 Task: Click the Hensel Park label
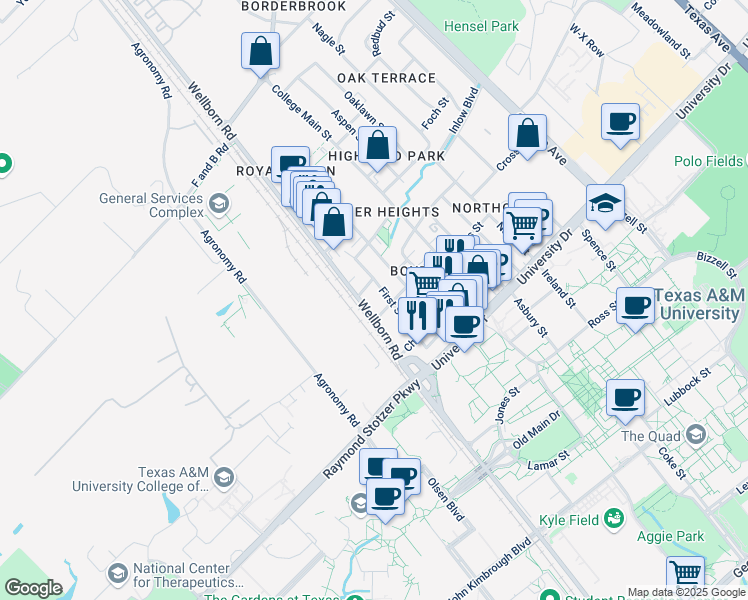(x=481, y=26)
